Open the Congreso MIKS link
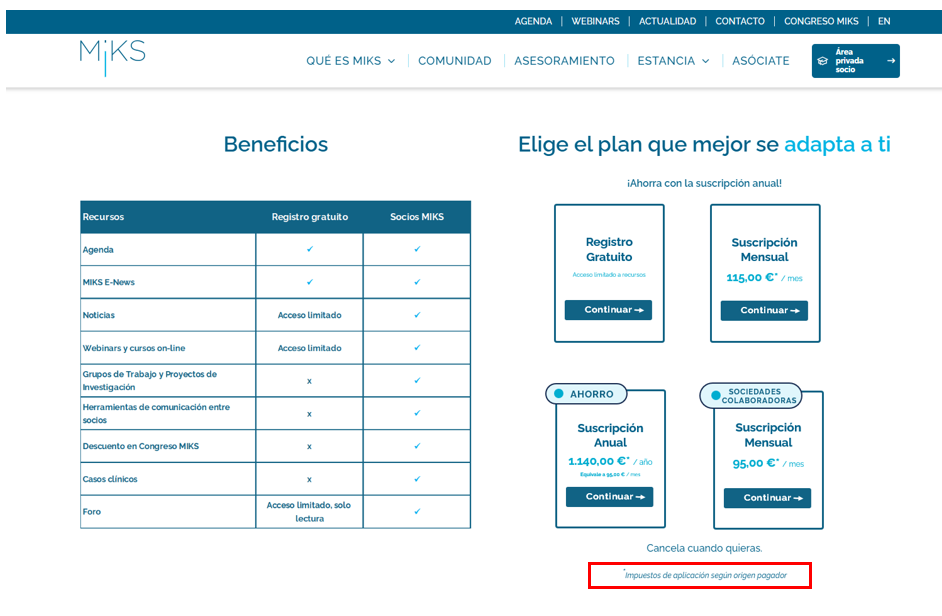 click(821, 21)
